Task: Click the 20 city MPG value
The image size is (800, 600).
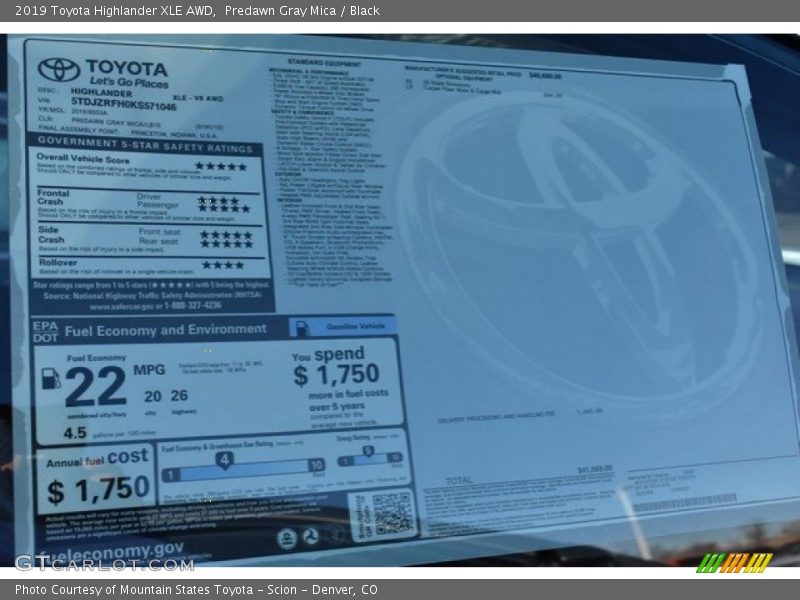Action: [153, 396]
